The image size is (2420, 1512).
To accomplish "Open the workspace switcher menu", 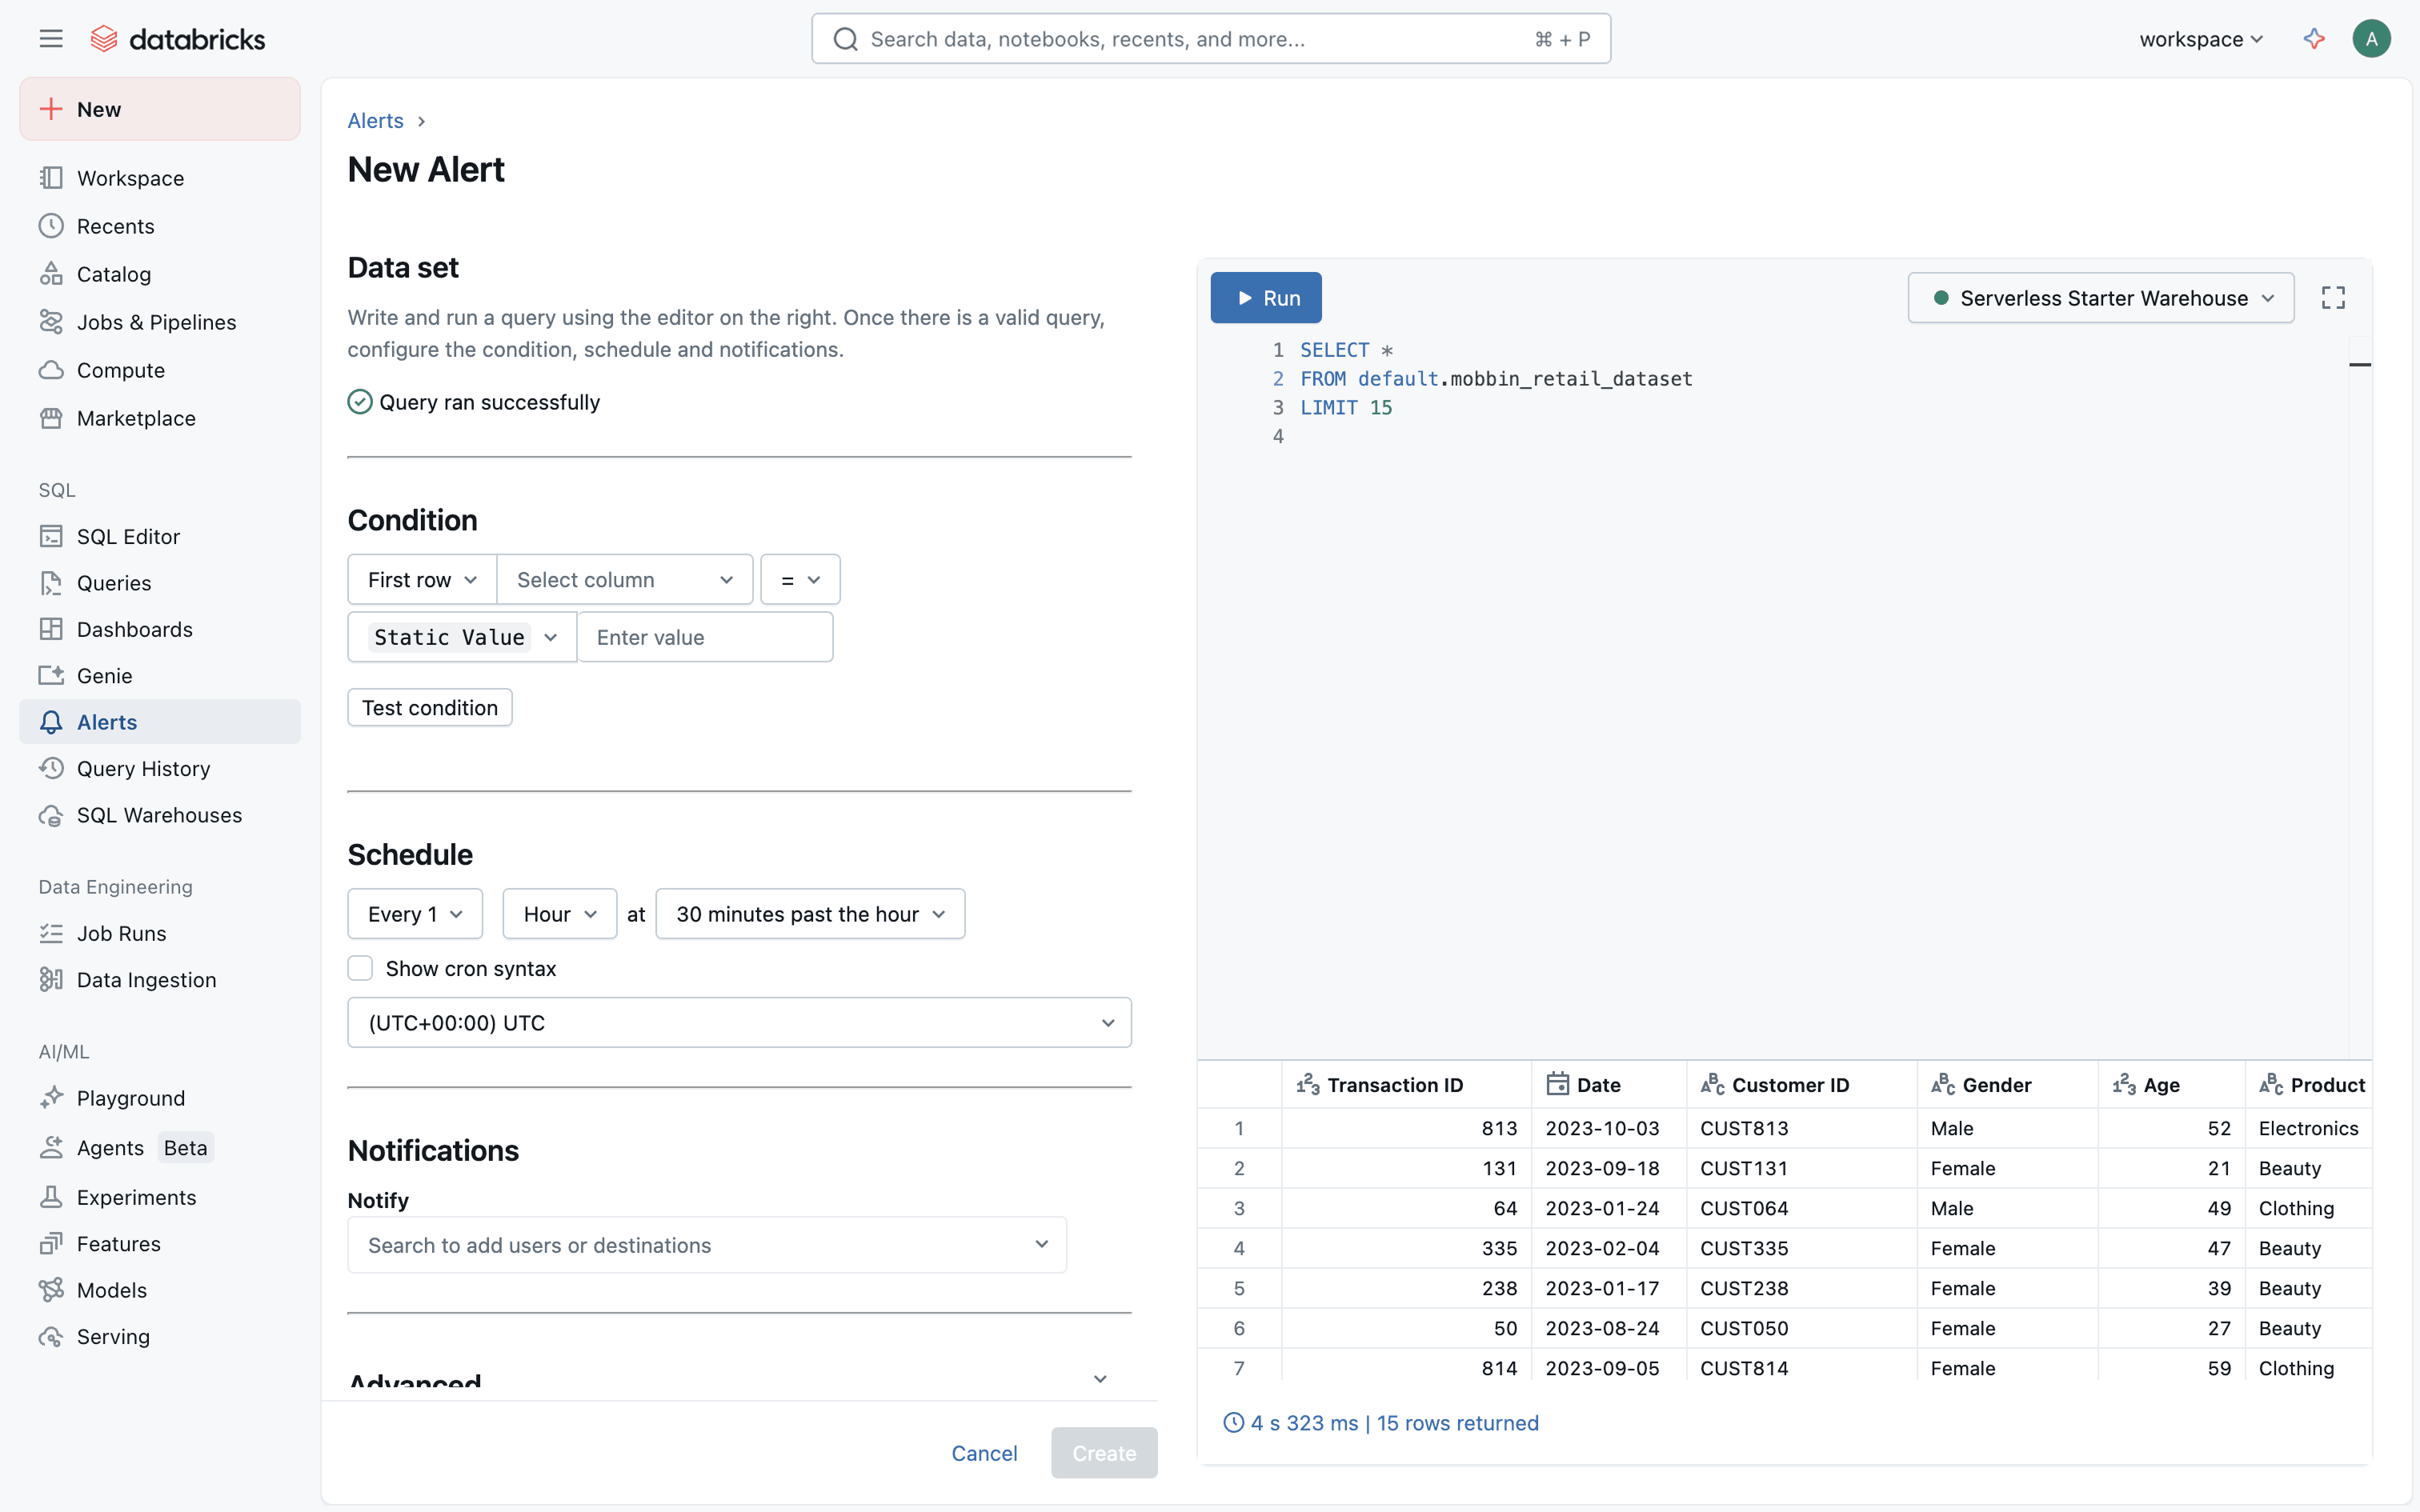I will 2200,39.
